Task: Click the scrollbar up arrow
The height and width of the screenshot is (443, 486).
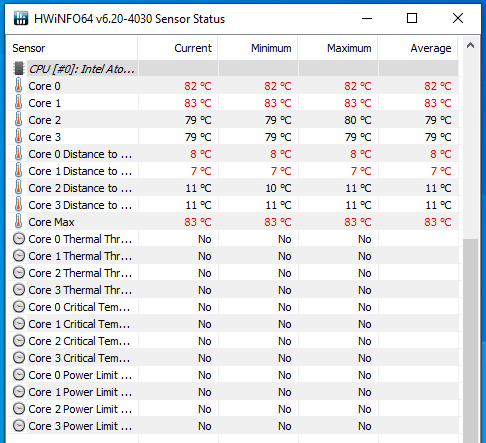Action: [470, 45]
